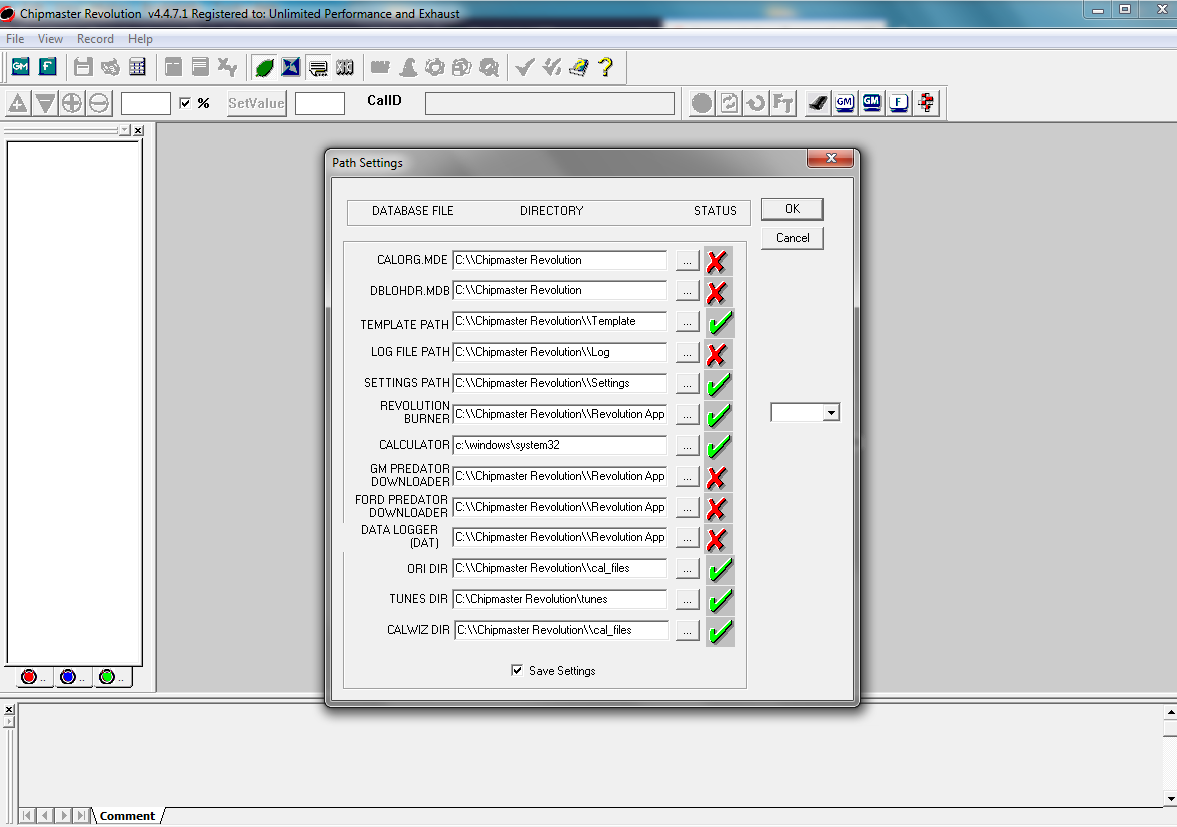Image resolution: width=1177 pixels, height=827 pixels.
Task: Click the help book with question mark icon
Action: click(579, 67)
